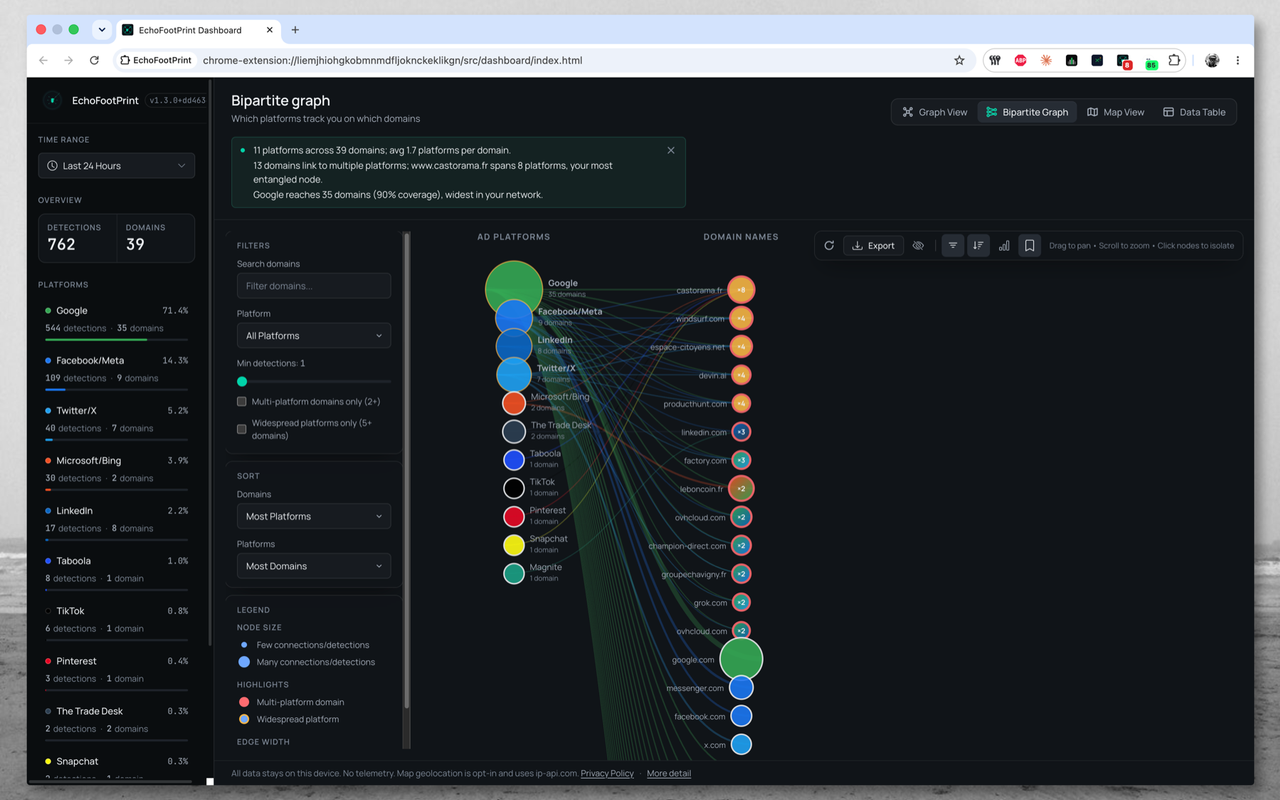Toggle the bookmark icon in graph toolbar
Screen dimensions: 1280x800
coord(1029,245)
